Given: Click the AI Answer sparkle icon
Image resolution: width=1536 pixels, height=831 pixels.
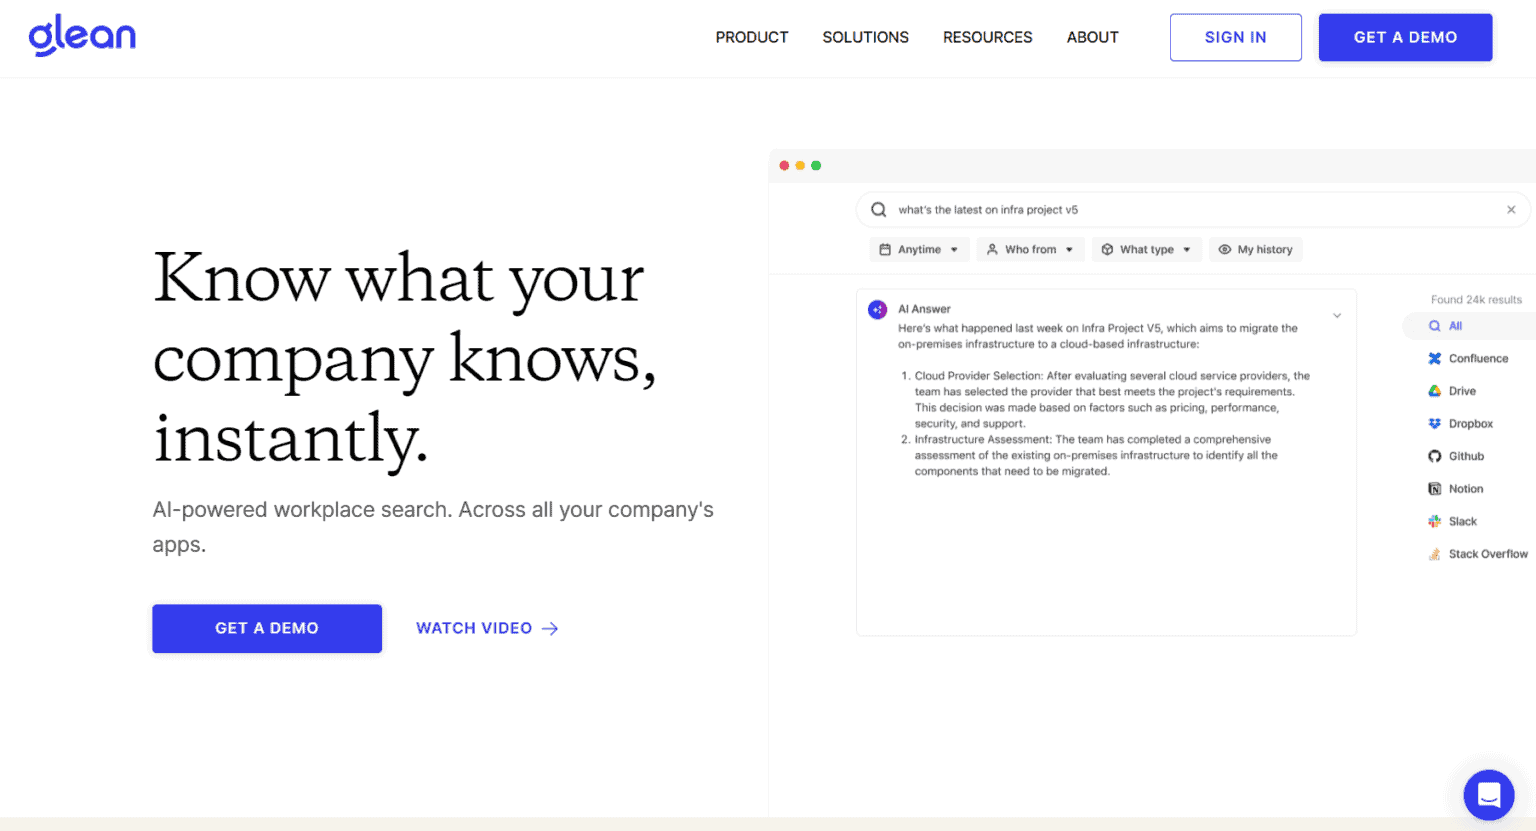Looking at the screenshot, I should 877,310.
